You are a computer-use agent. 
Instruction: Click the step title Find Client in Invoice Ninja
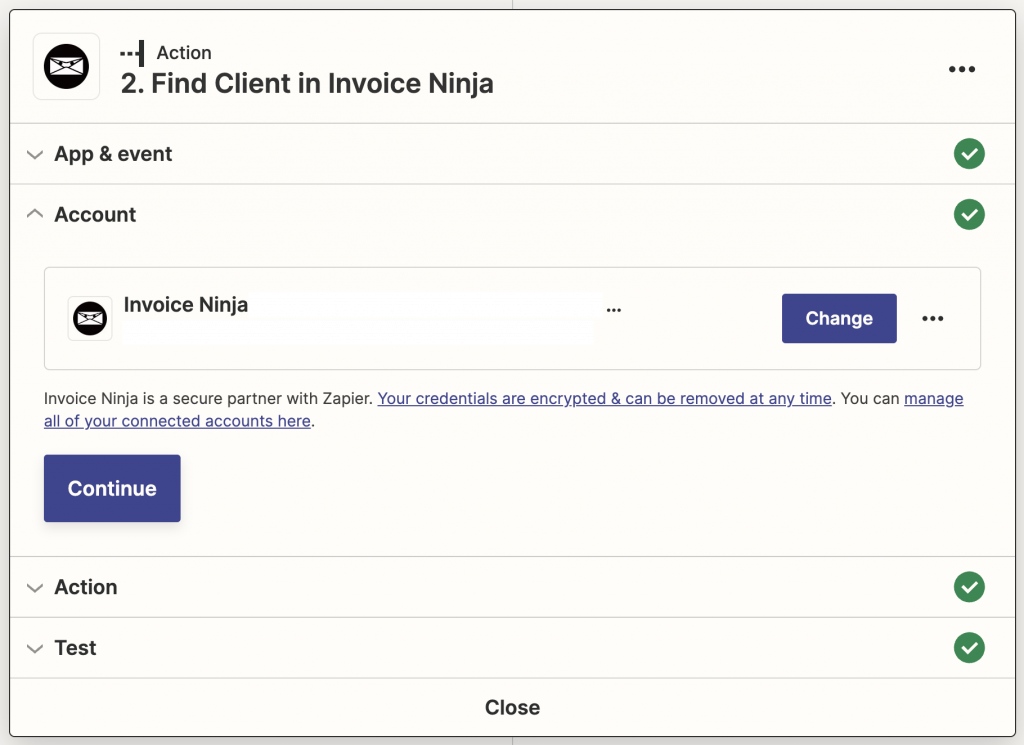[307, 84]
